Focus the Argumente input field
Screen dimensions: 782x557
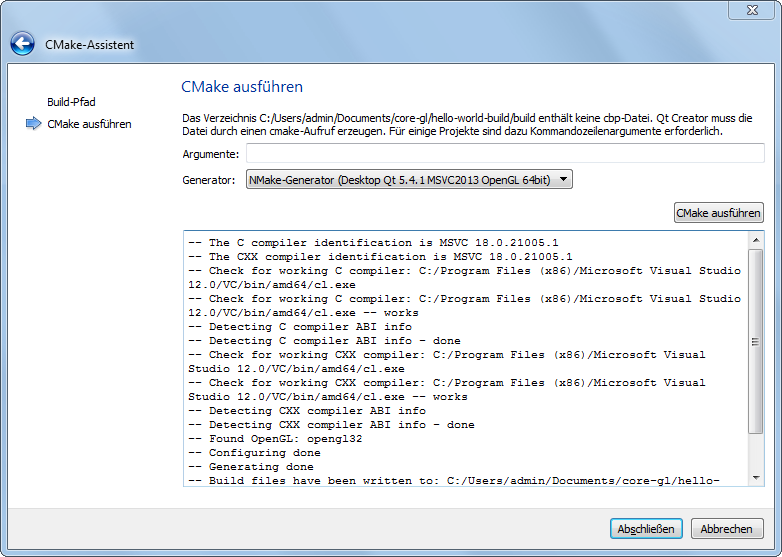(x=505, y=153)
